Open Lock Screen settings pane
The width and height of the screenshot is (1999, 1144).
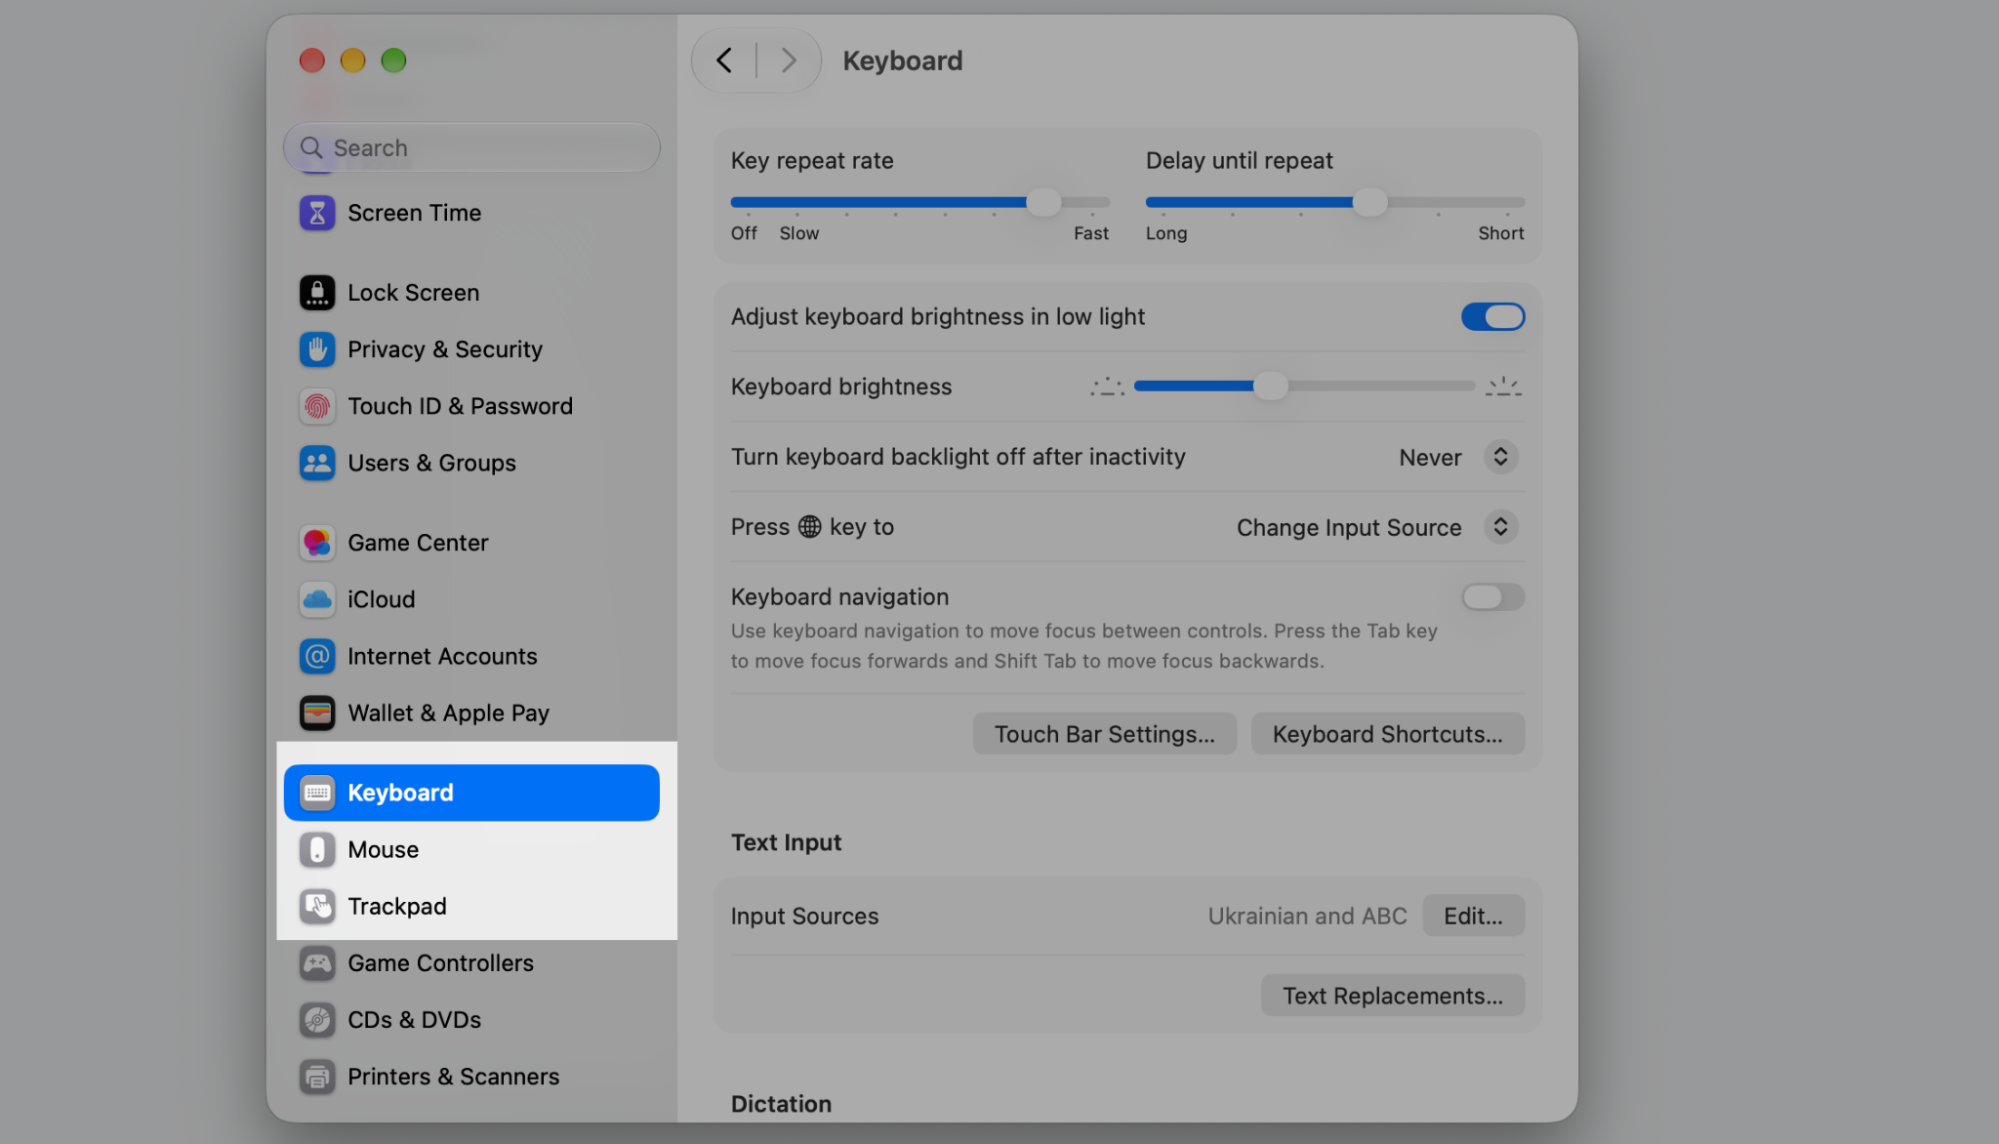click(x=471, y=293)
